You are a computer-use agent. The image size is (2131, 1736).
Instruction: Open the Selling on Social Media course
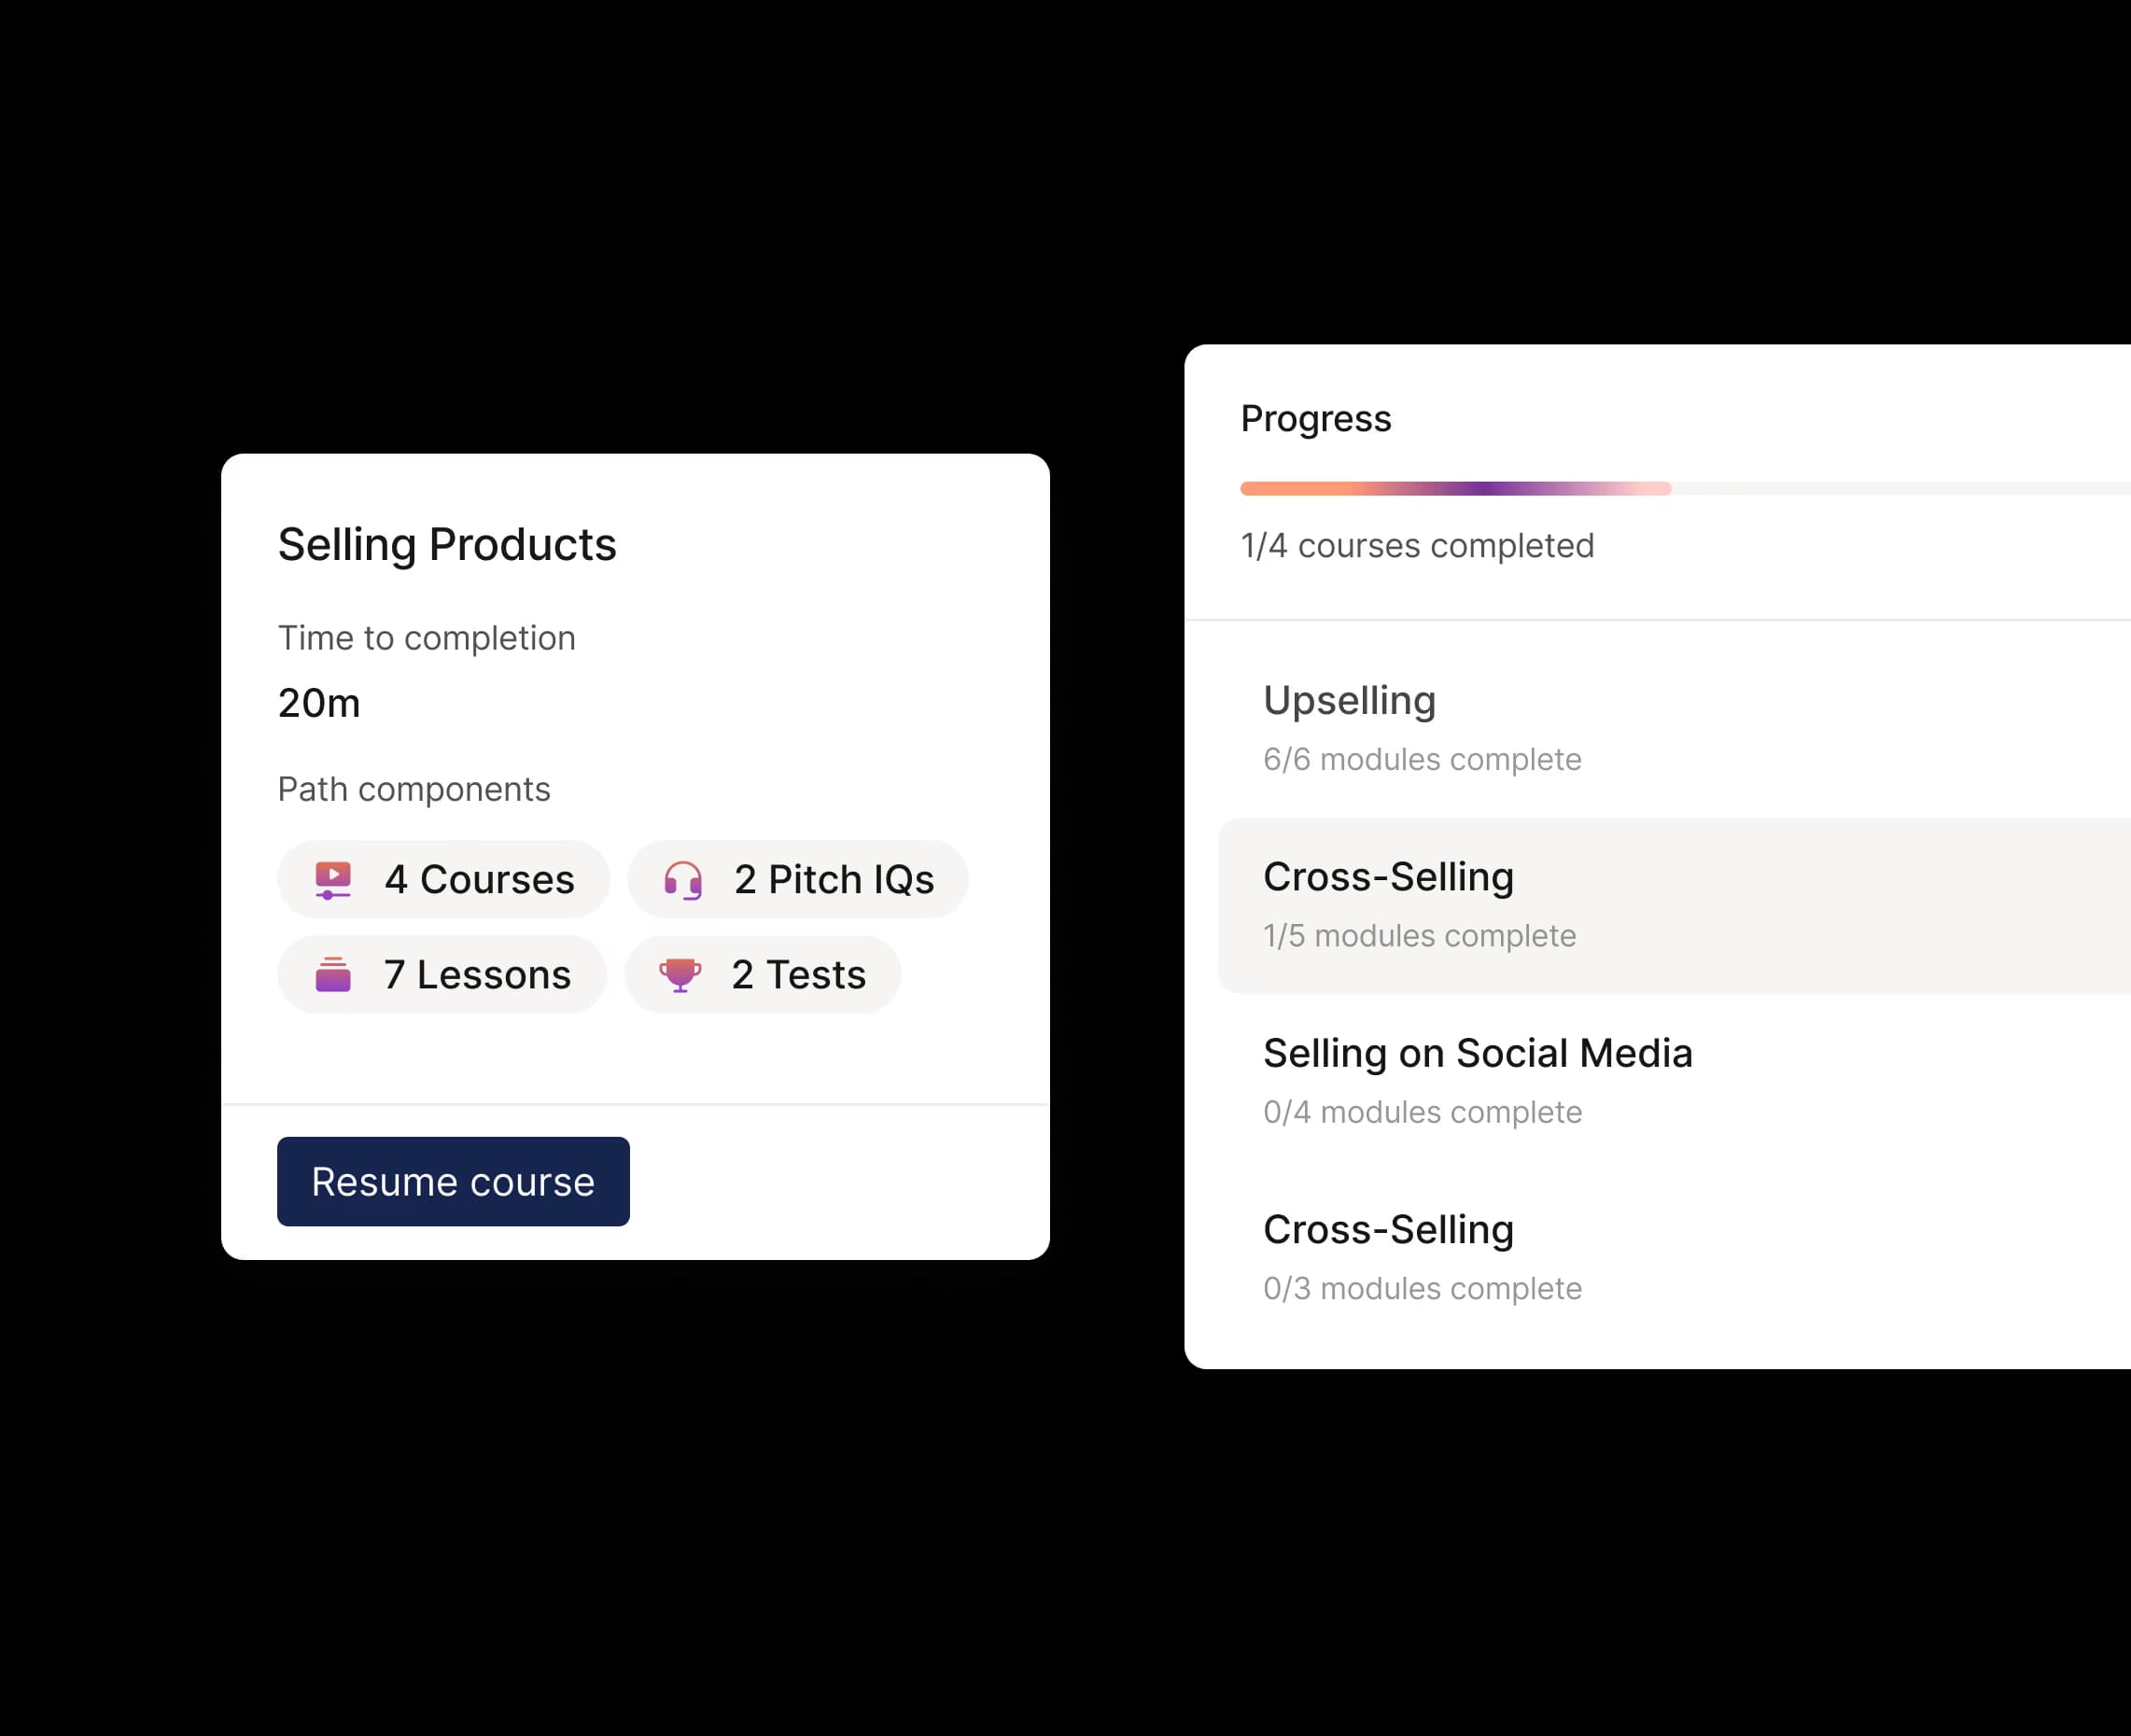[1477, 1054]
